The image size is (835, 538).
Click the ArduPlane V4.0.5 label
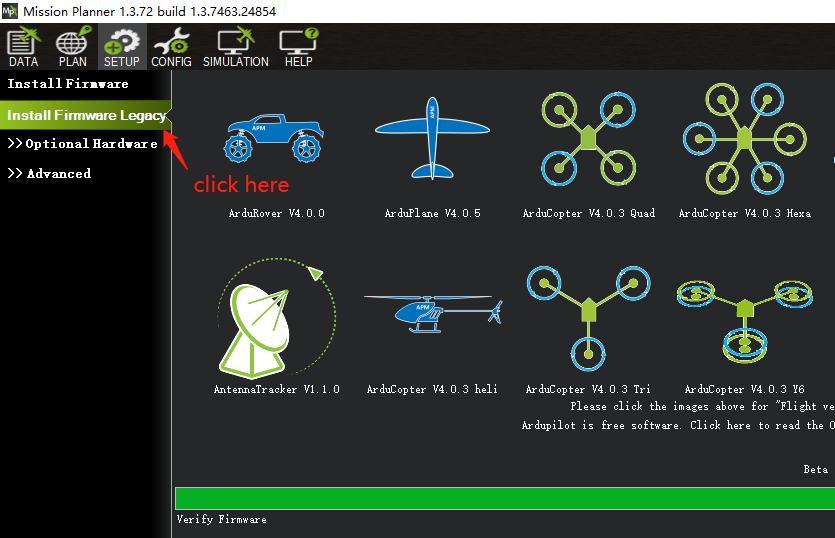pyautogui.click(x=432, y=213)
